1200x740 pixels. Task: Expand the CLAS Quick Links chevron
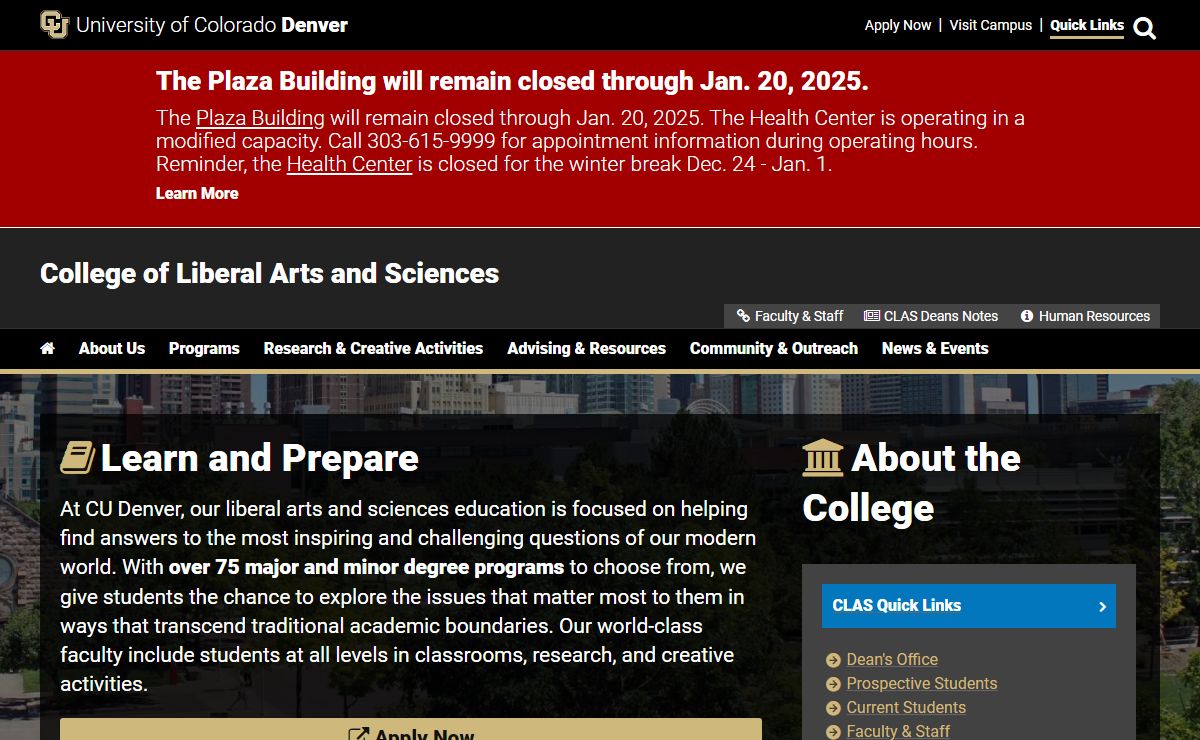point(1102,606)
